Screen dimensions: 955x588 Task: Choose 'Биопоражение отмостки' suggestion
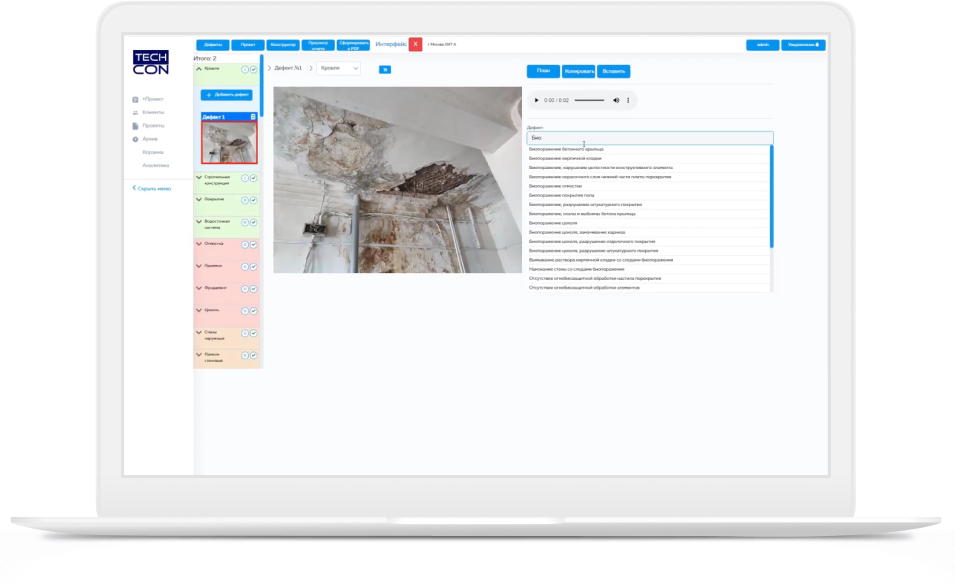(648, 186)
